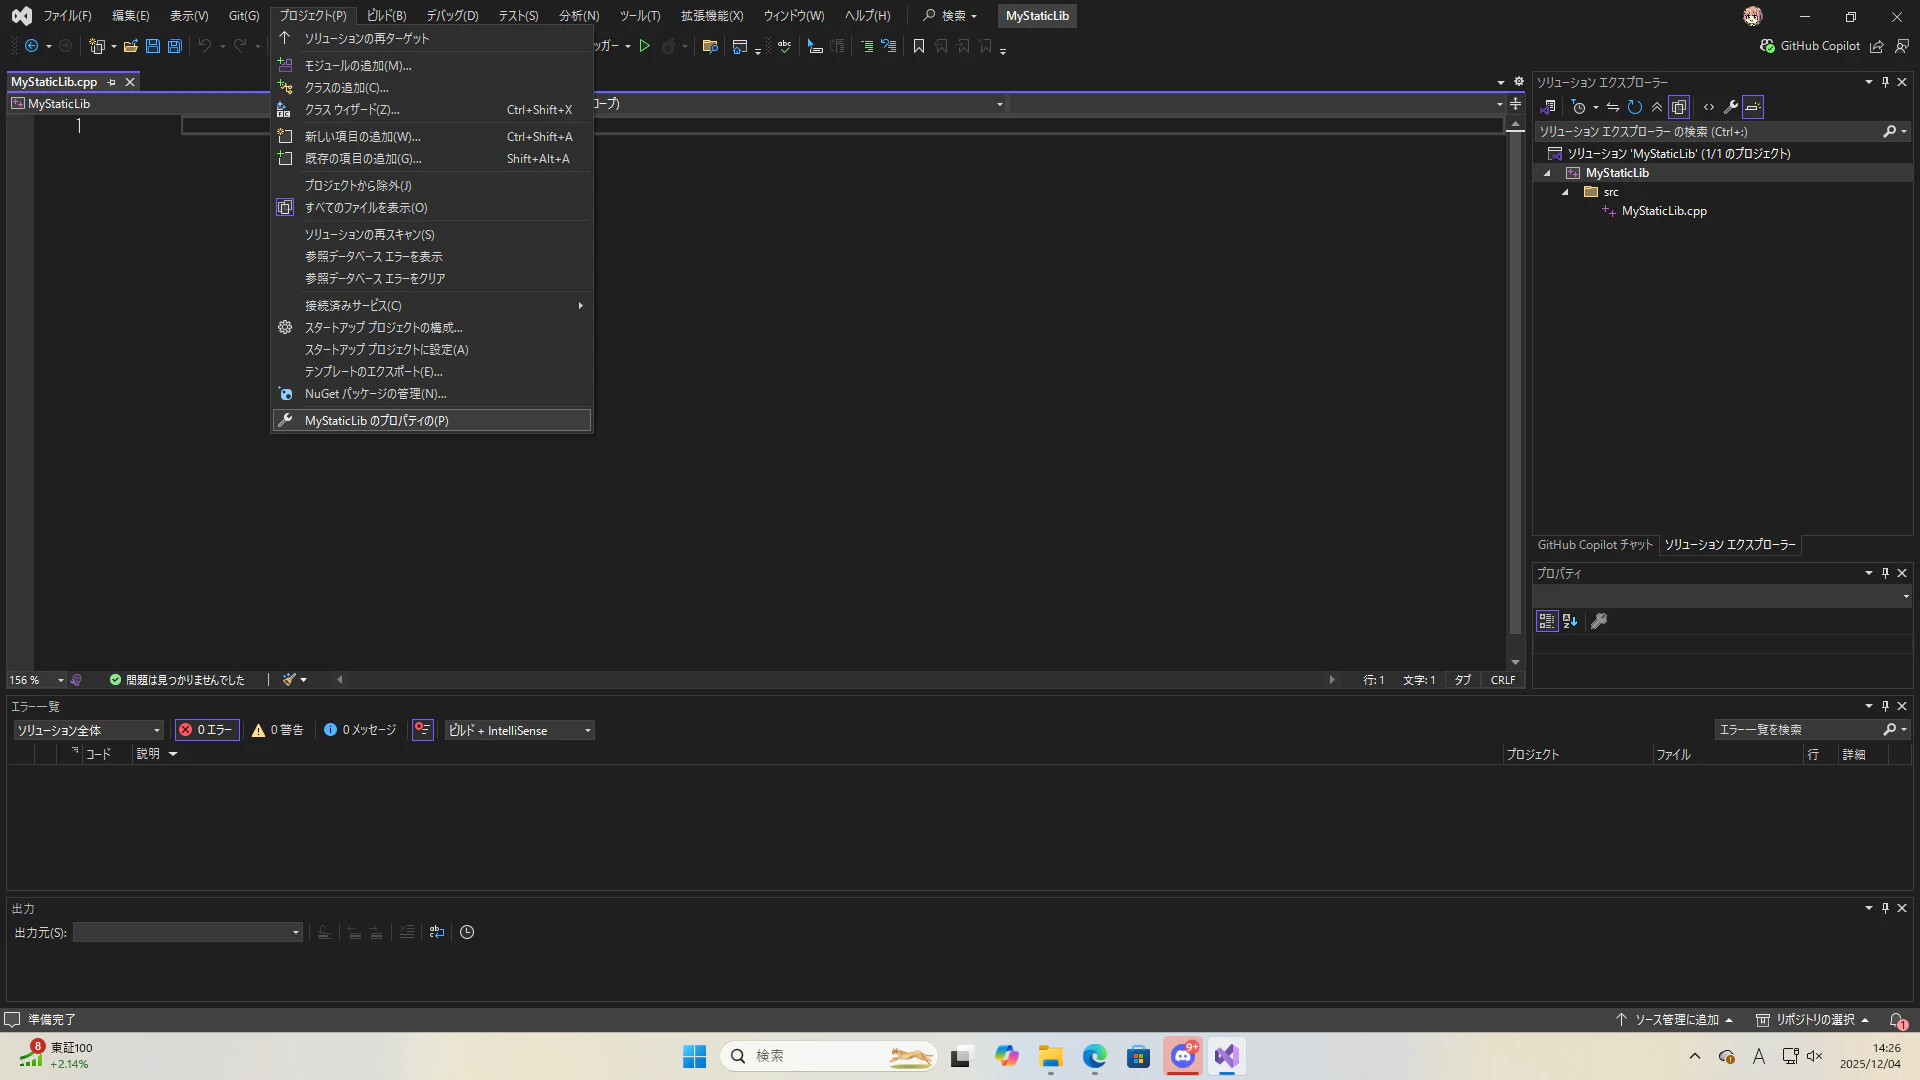Open the ビルド + IntelliSense dropdown
The width and height of the screenshot is (1920, 1080).
520,730
